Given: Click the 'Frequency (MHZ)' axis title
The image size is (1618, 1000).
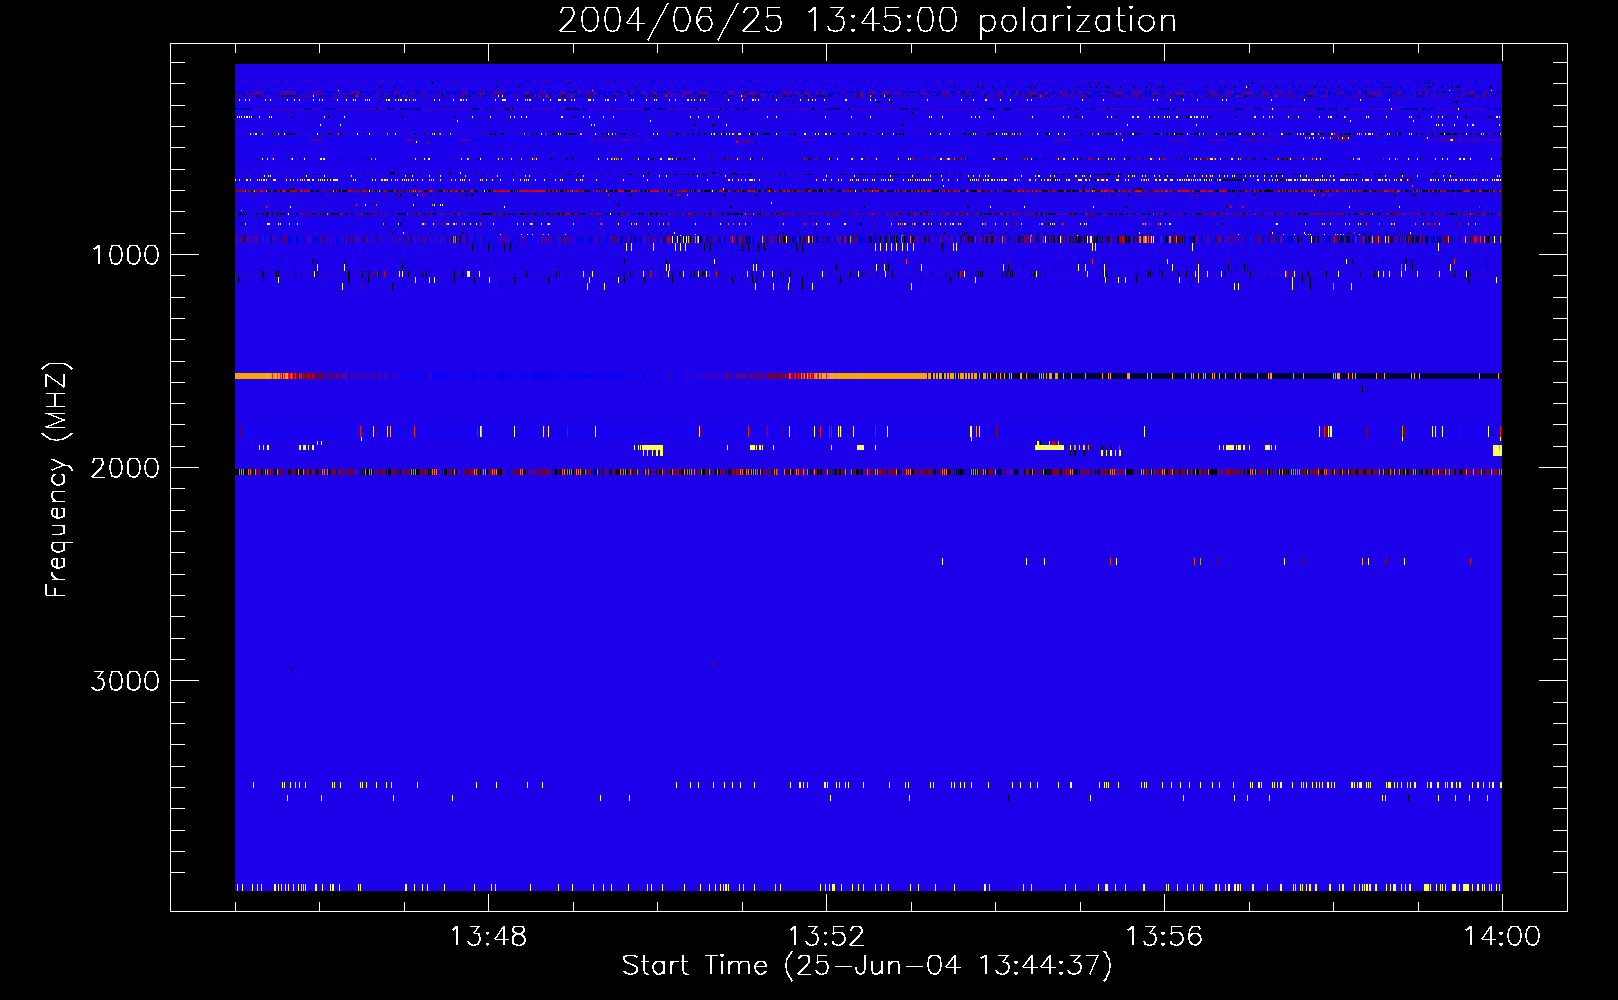Looking at the screenshot, I should [x=57, y=480].
